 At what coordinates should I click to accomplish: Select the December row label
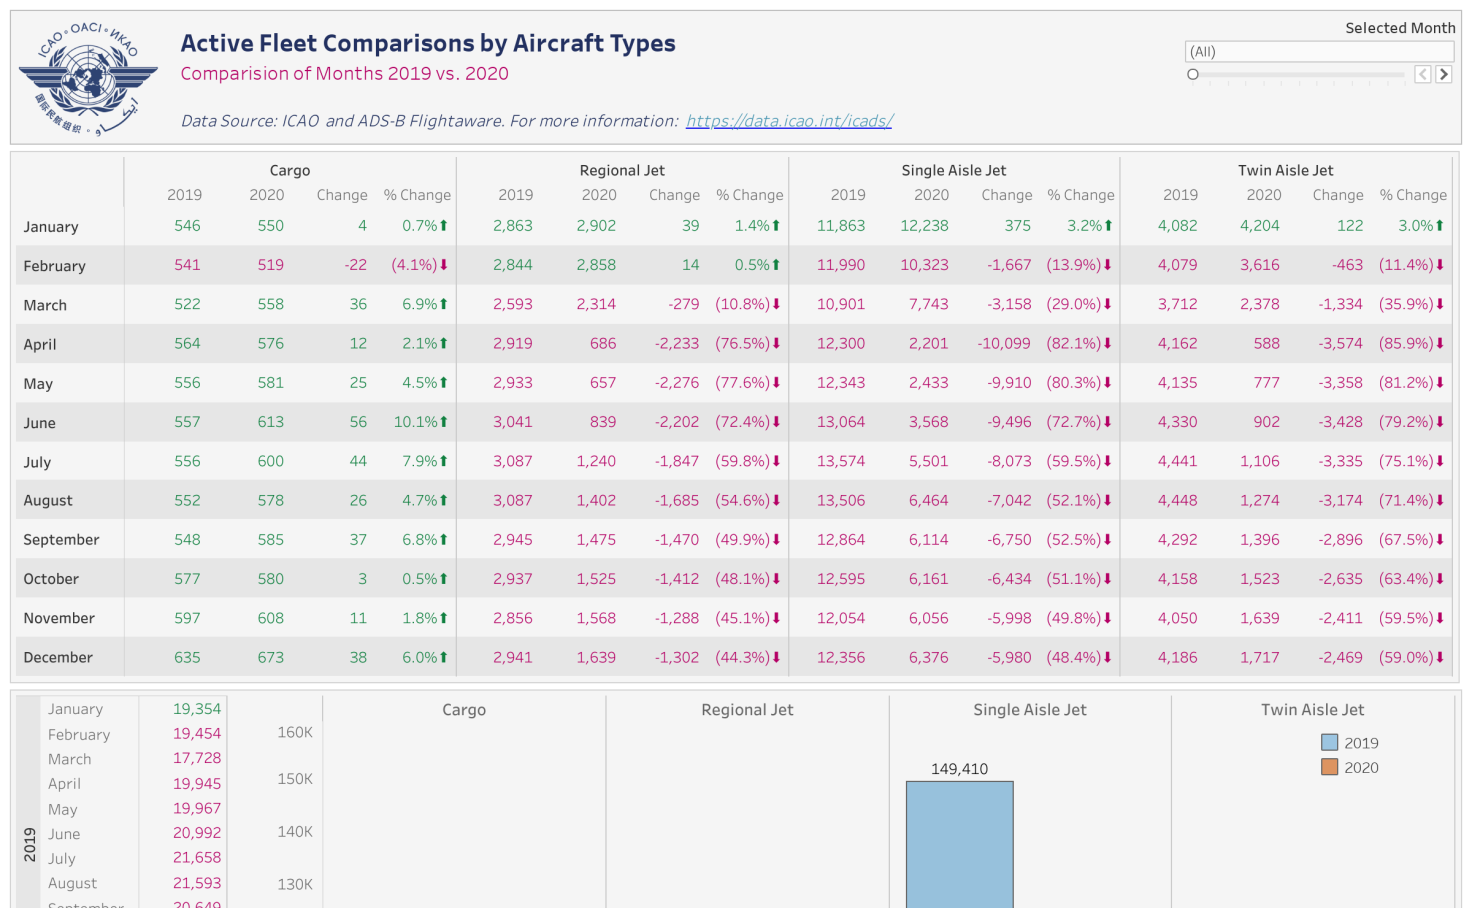58,657
